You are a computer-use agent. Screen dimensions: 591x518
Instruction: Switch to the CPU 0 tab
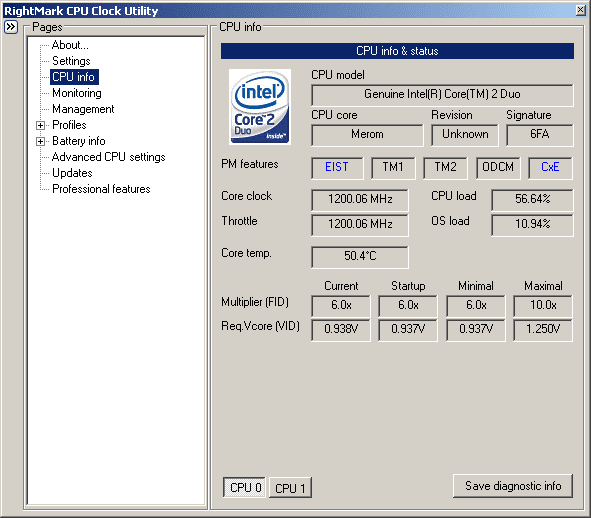245,487
